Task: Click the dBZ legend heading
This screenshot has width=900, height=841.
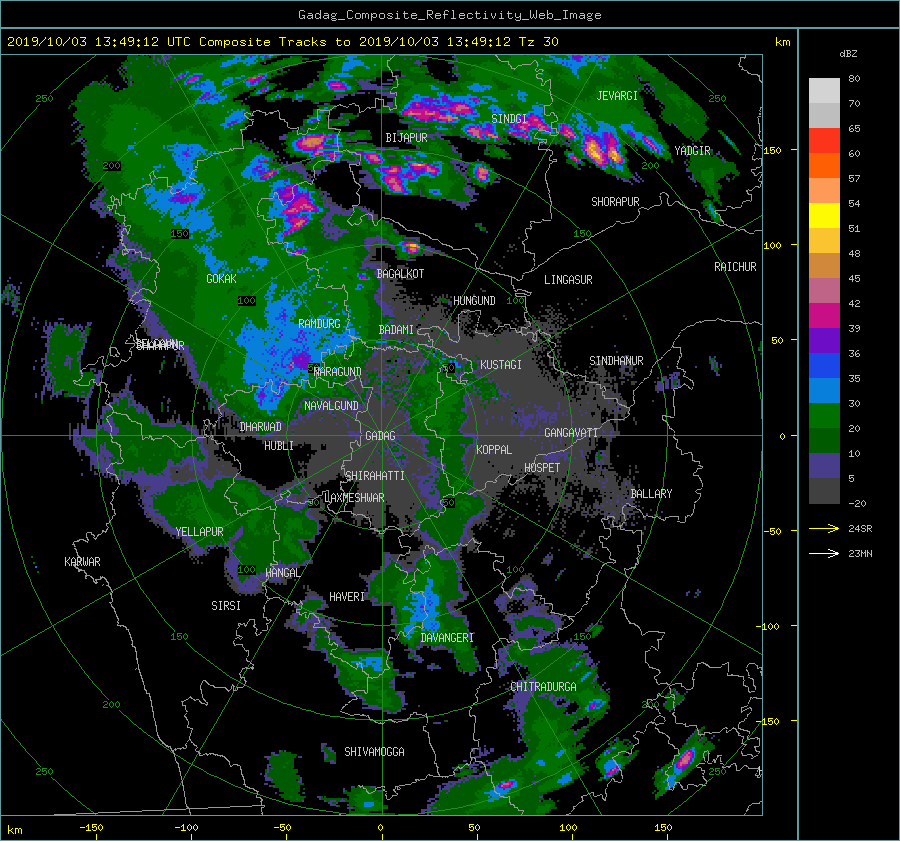Action: [x=848, y=53]
